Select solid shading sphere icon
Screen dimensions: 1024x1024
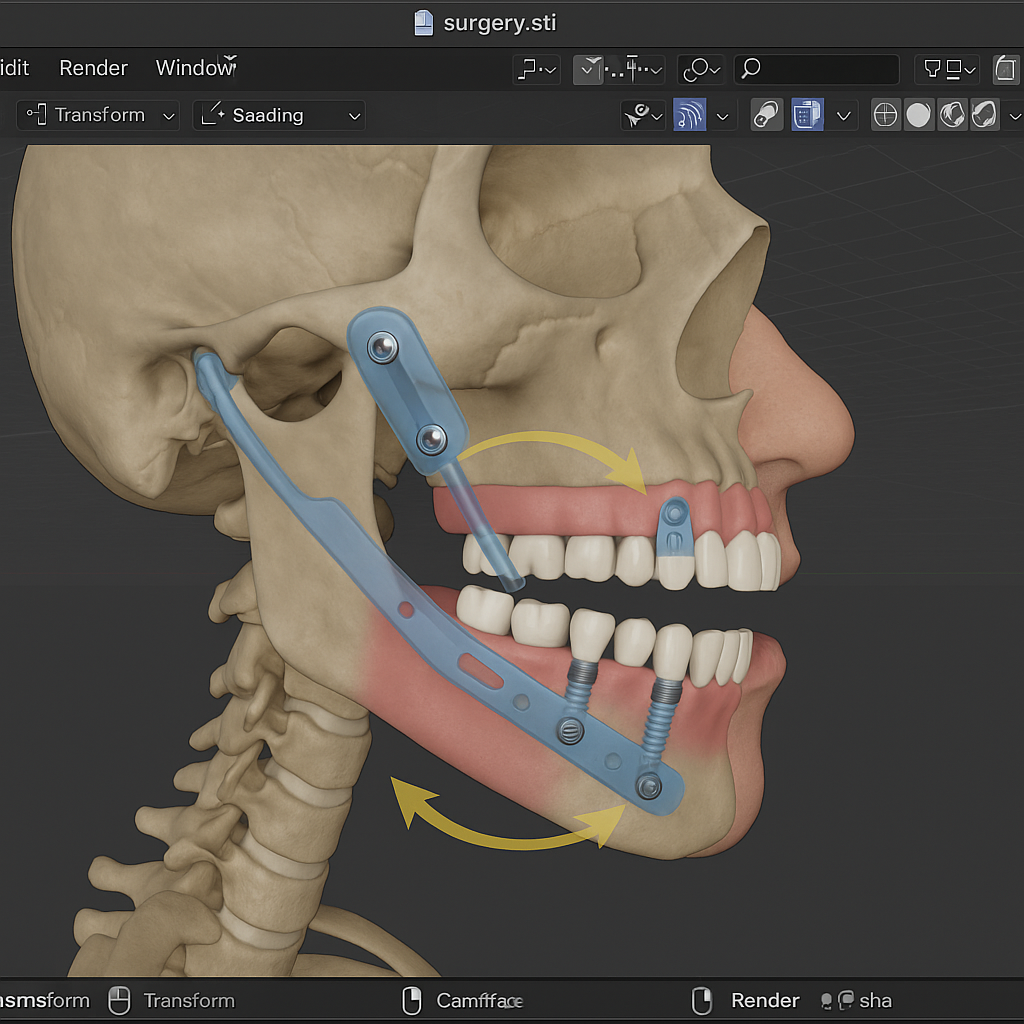918,115
